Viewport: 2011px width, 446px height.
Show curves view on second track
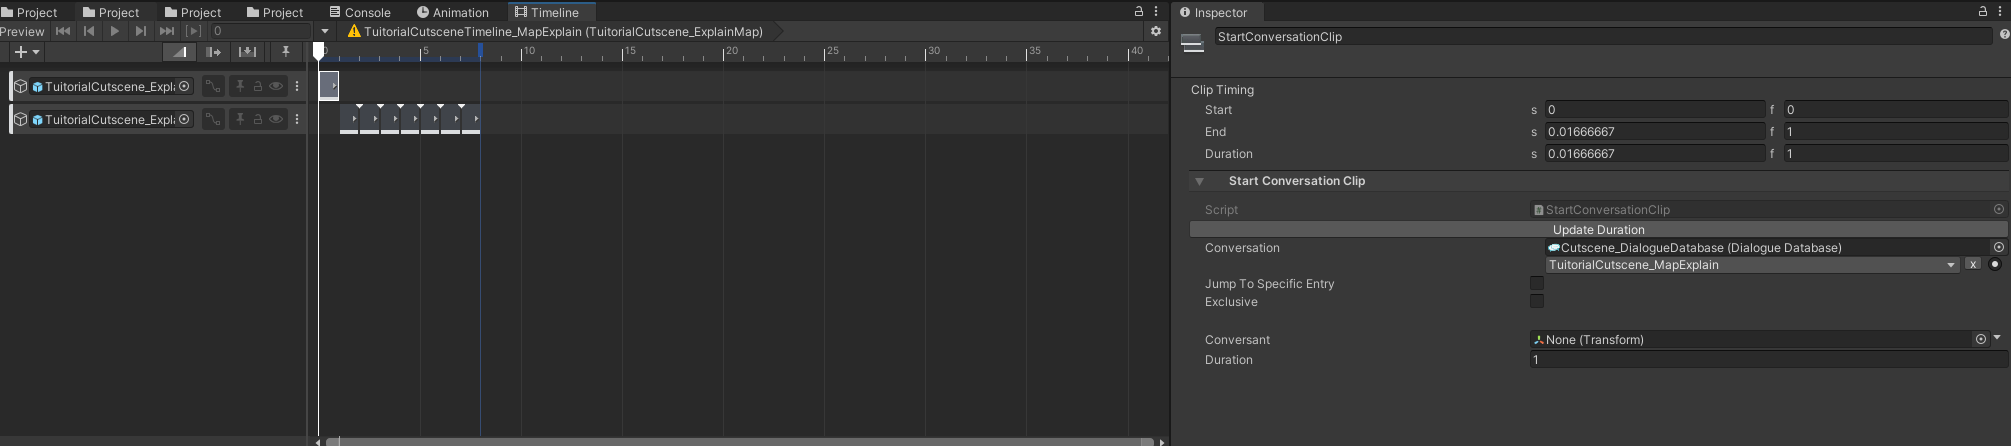(213, 119)
